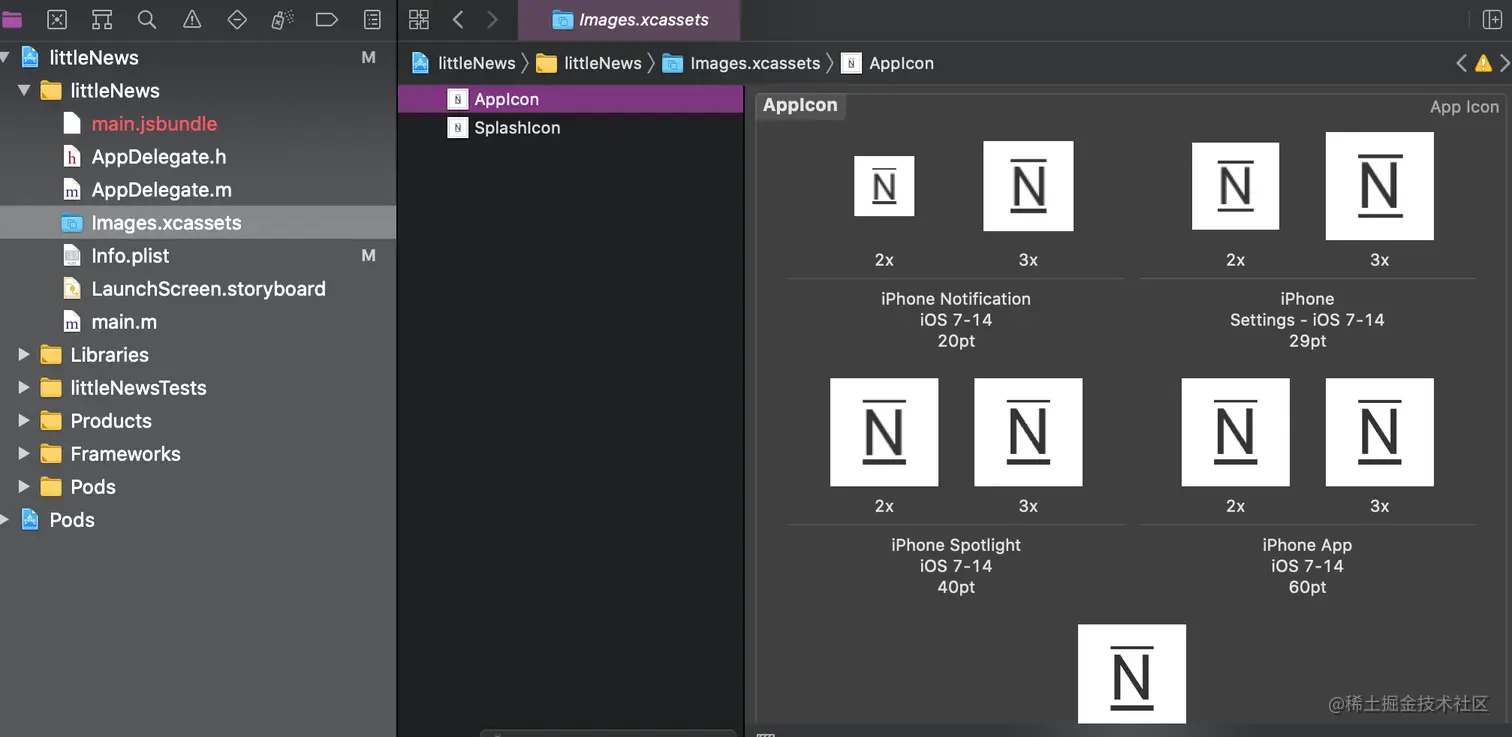Screen dimensions: 1512x737
Task: Select AppIcon in the asset list
Action: (x=571, y=99)
